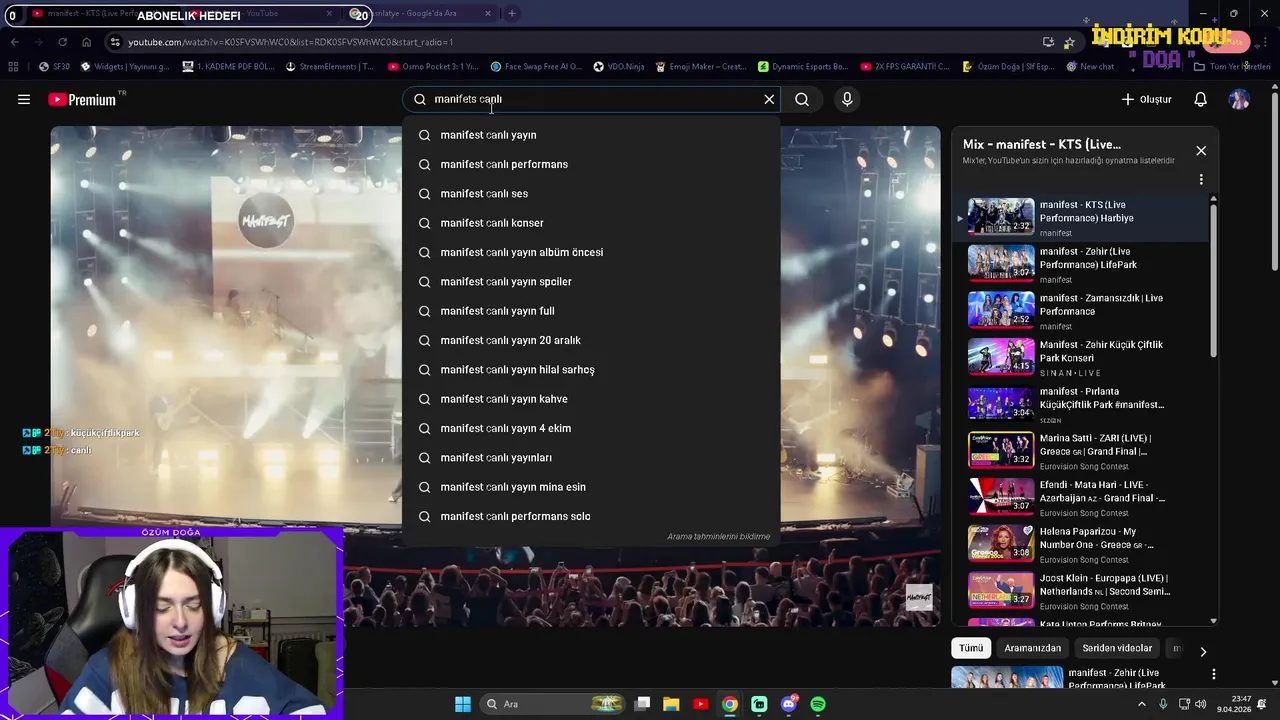This screenshot has height=720, width=1280.
Task: Open the Chrome new tab plus button
Action: [512, 13]
